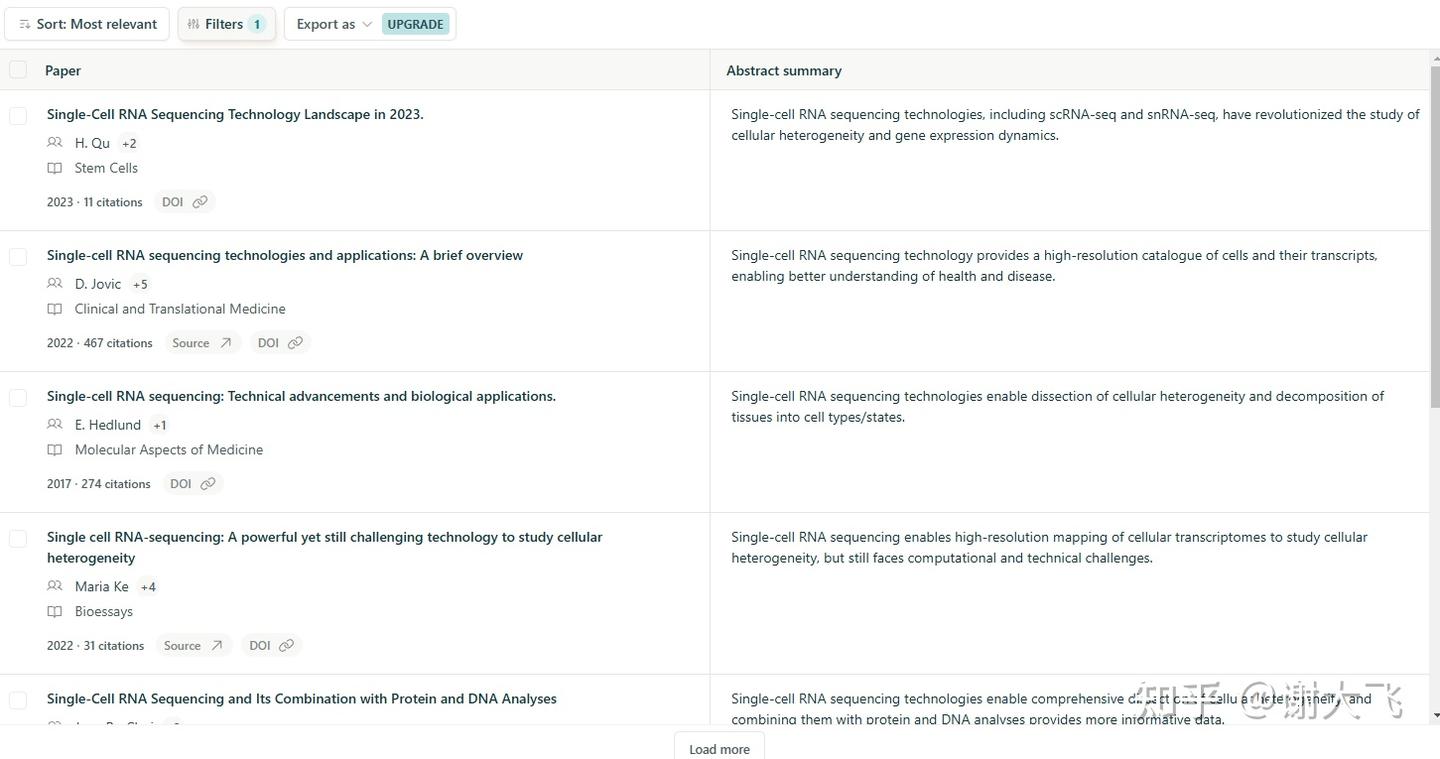Open the DOI link for the E. Hedlund paper

[x=207, y=484]
